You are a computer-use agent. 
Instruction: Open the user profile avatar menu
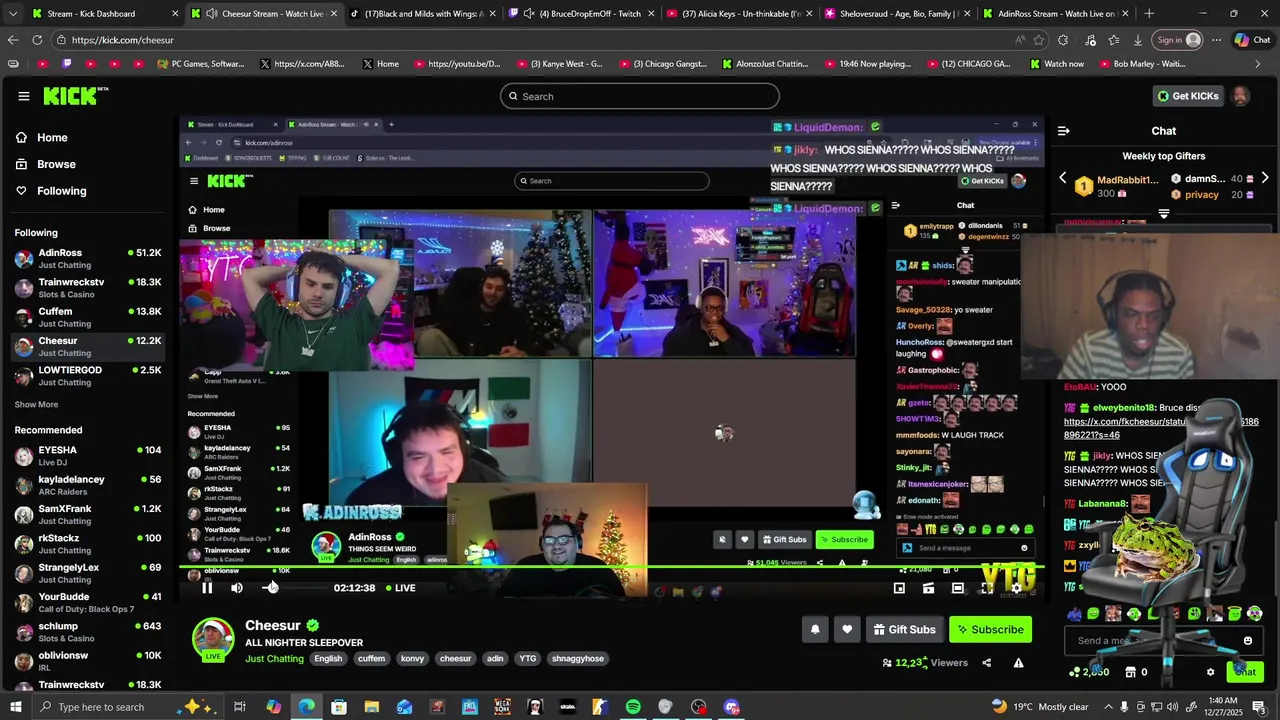(1240, 96)
